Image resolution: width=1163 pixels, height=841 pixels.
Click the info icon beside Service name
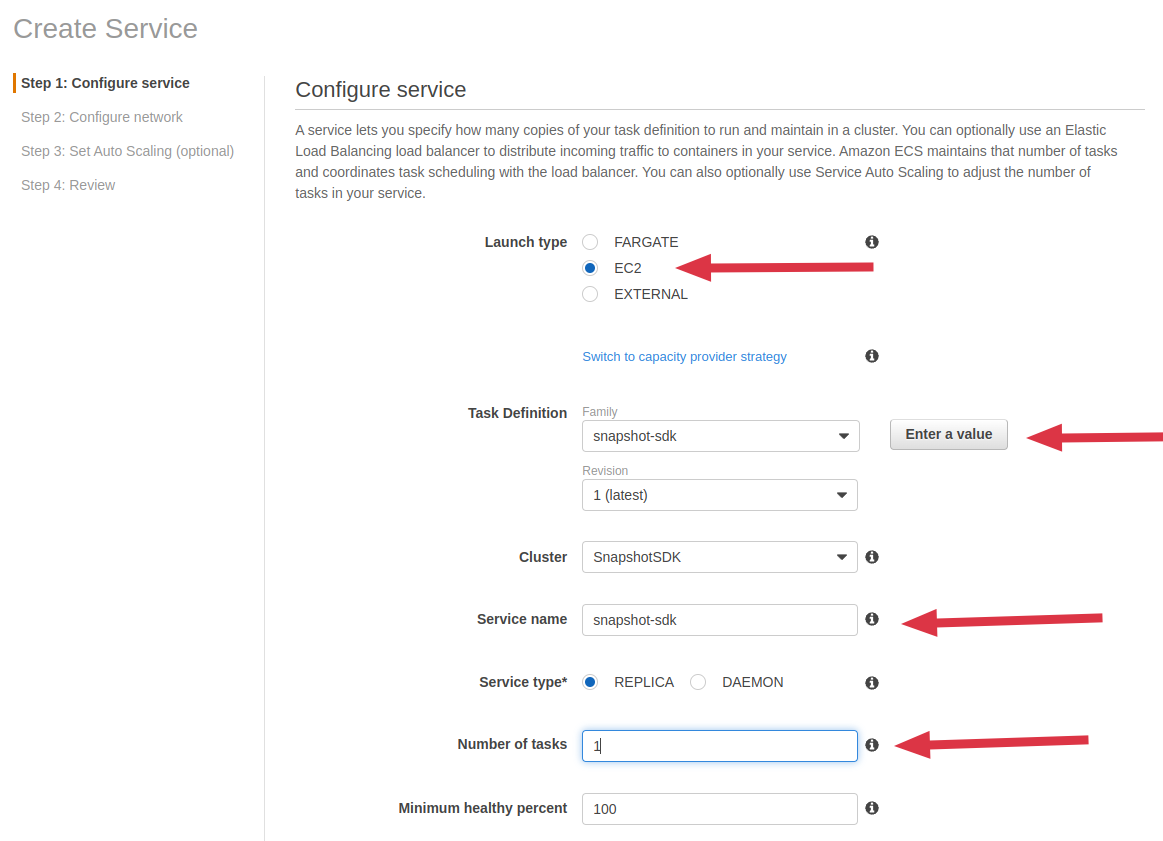(872, 619)
